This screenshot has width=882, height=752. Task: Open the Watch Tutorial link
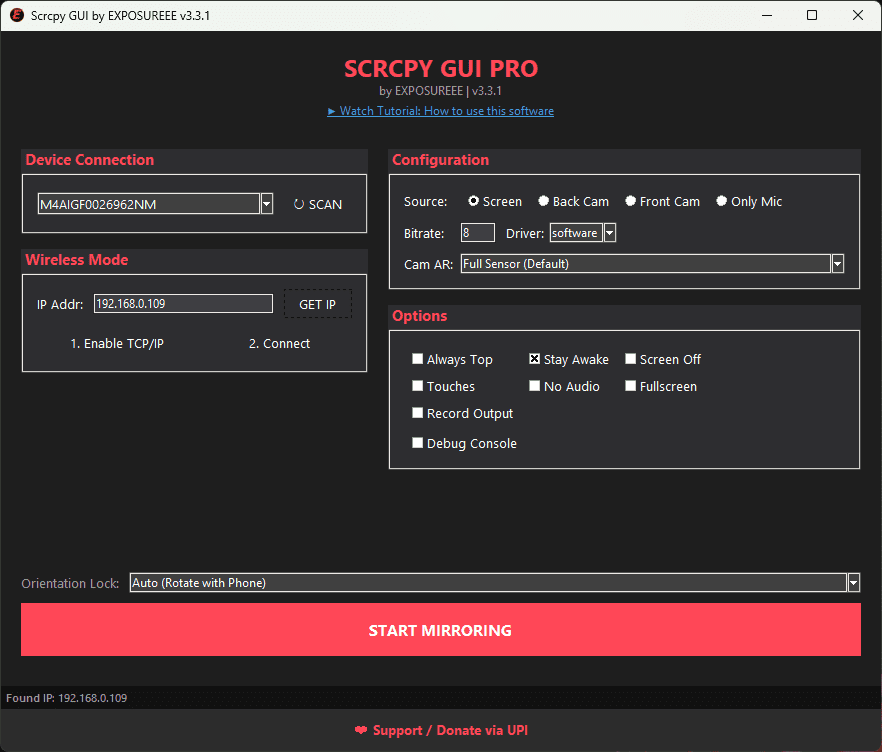[x=440, y=111]
